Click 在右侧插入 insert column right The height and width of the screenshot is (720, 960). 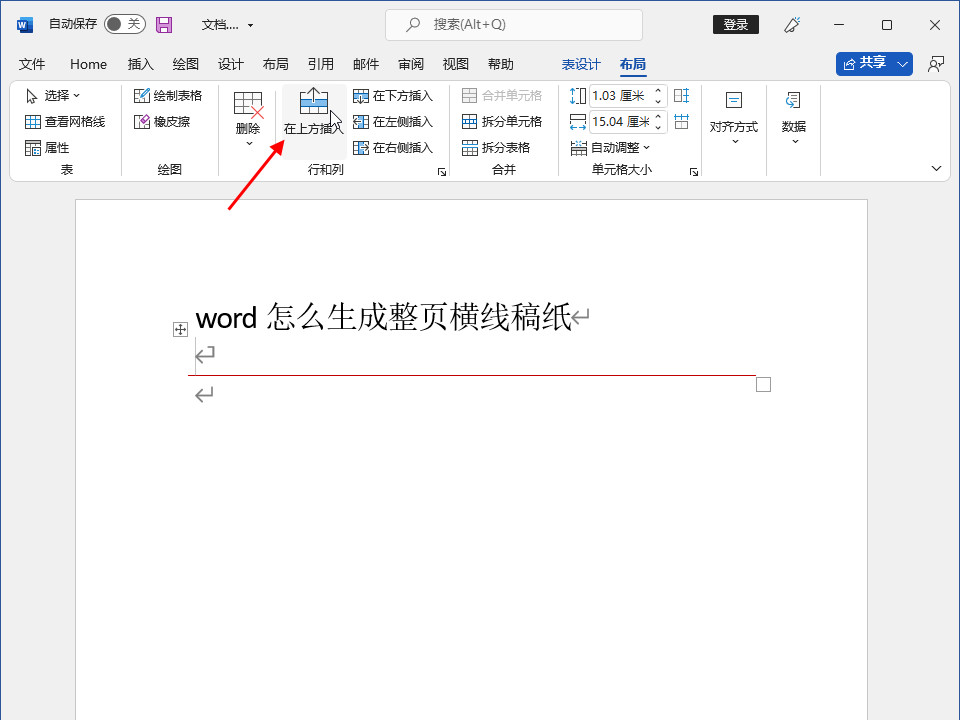click(393, 148)
